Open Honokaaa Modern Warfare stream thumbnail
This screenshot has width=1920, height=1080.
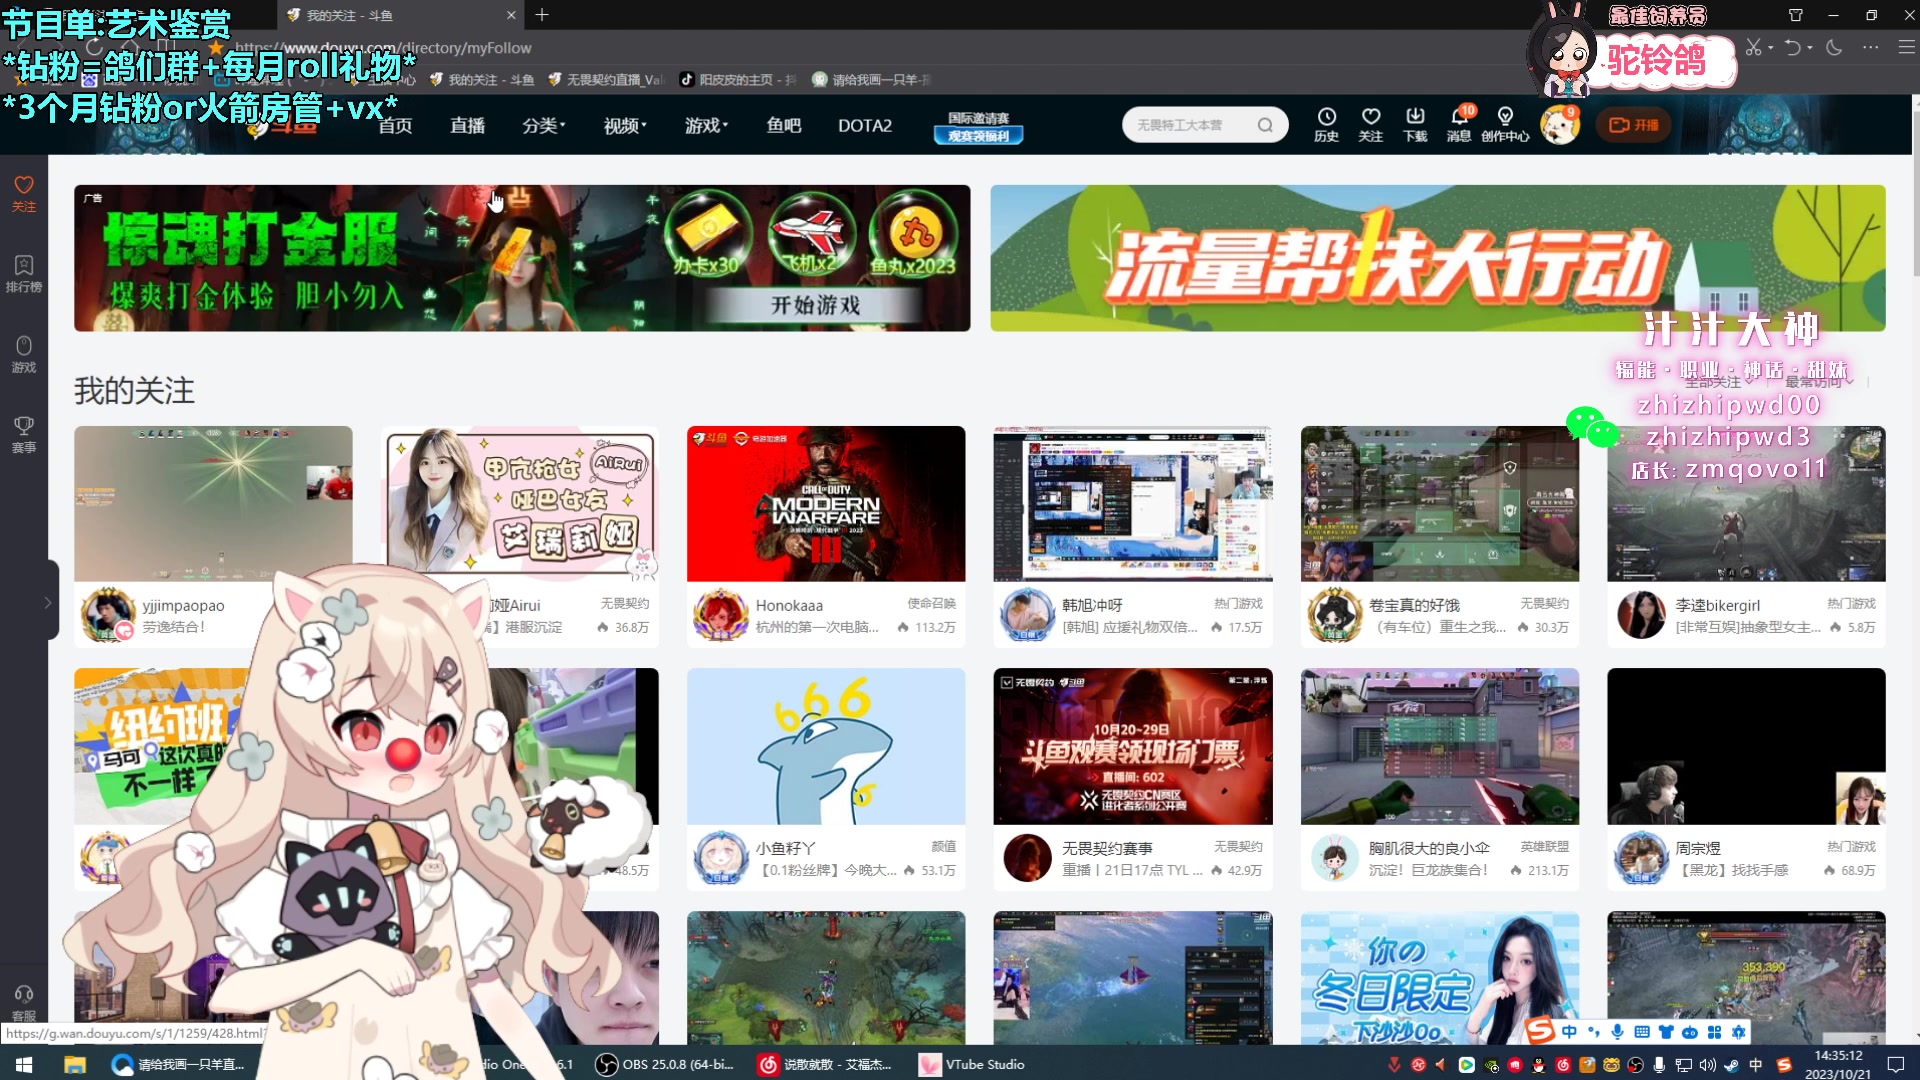(x=826, y=503)
